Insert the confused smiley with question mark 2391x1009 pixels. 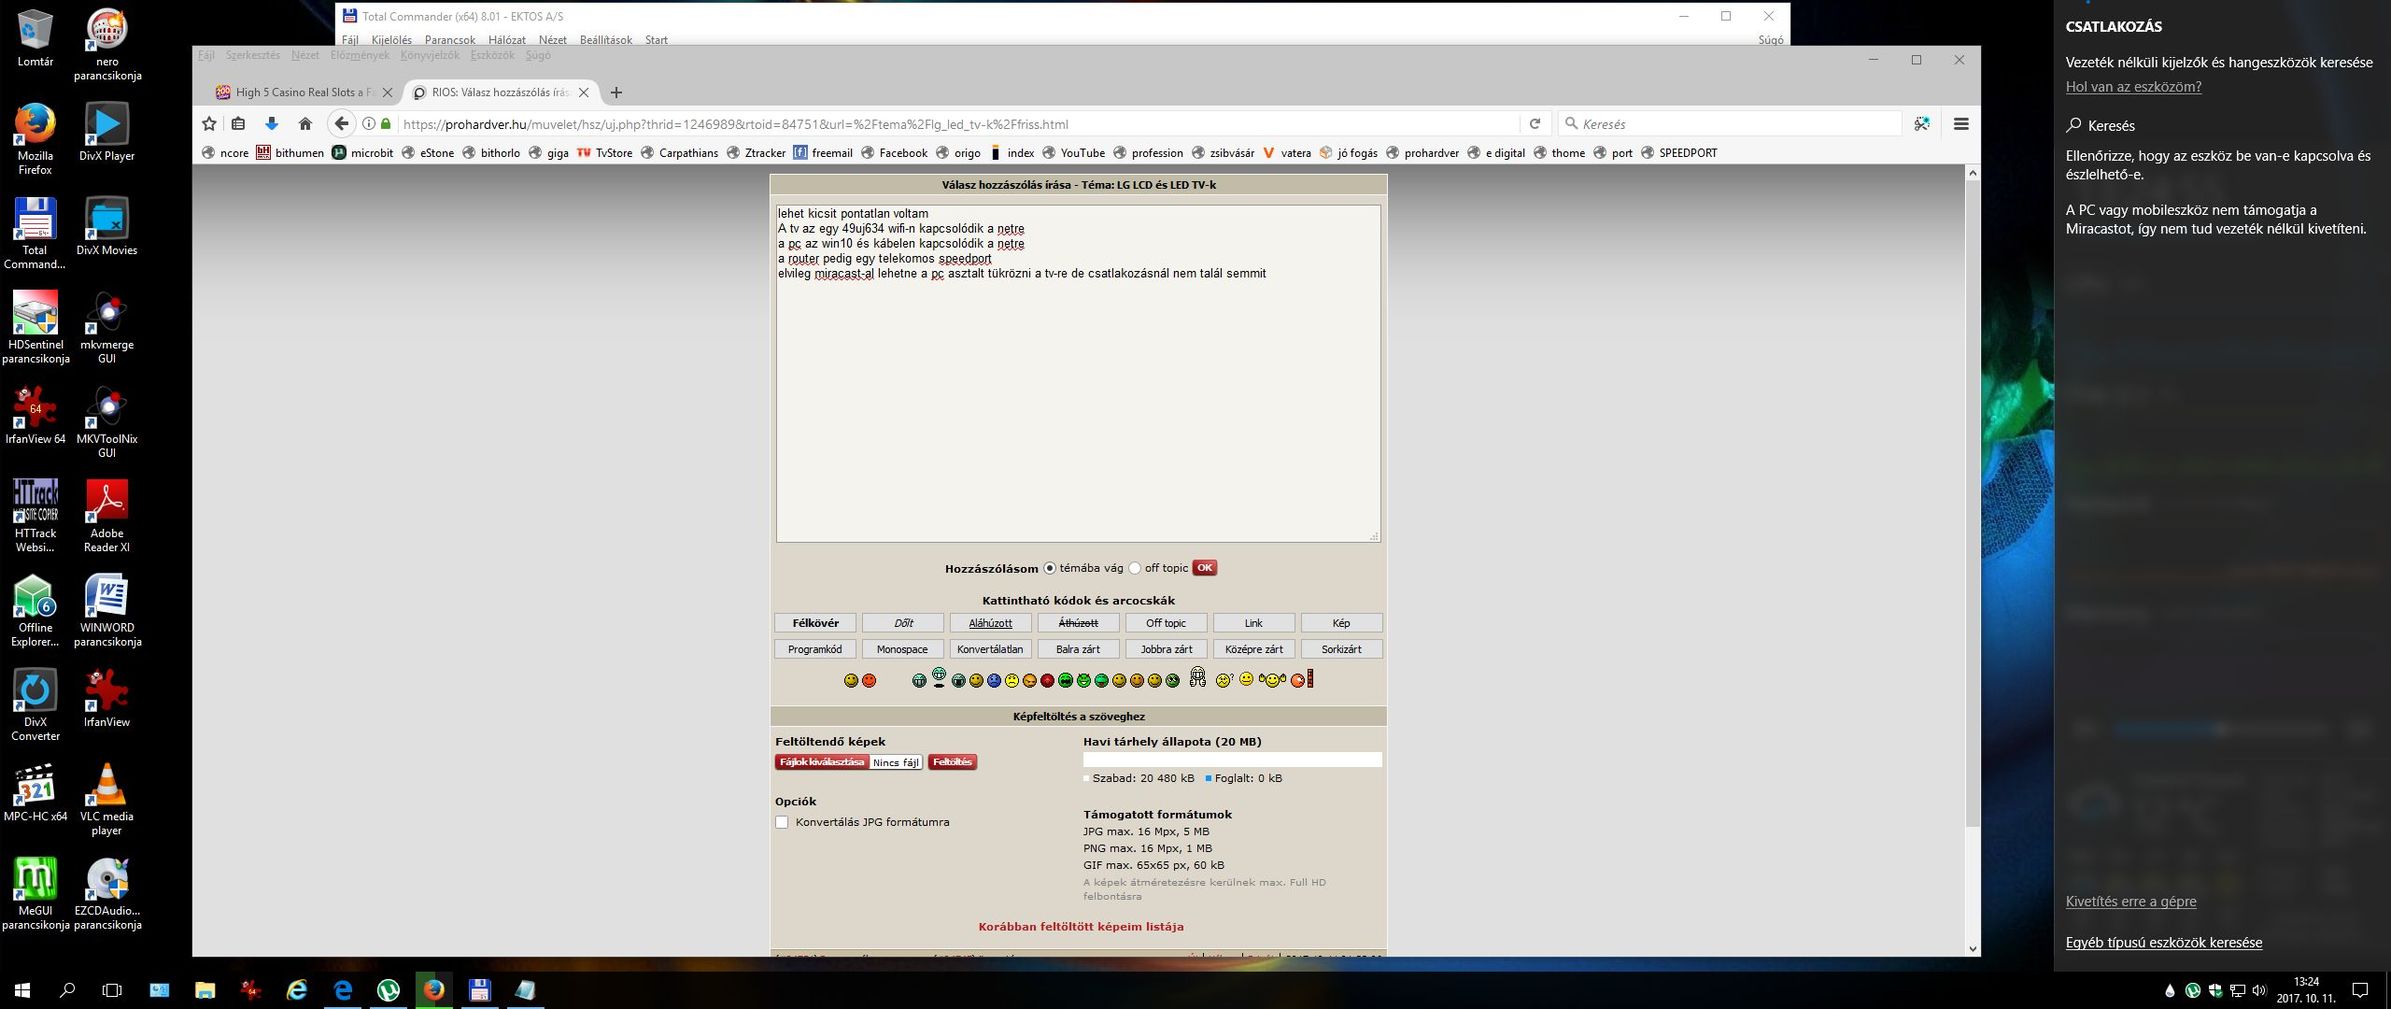[1224, 680]
